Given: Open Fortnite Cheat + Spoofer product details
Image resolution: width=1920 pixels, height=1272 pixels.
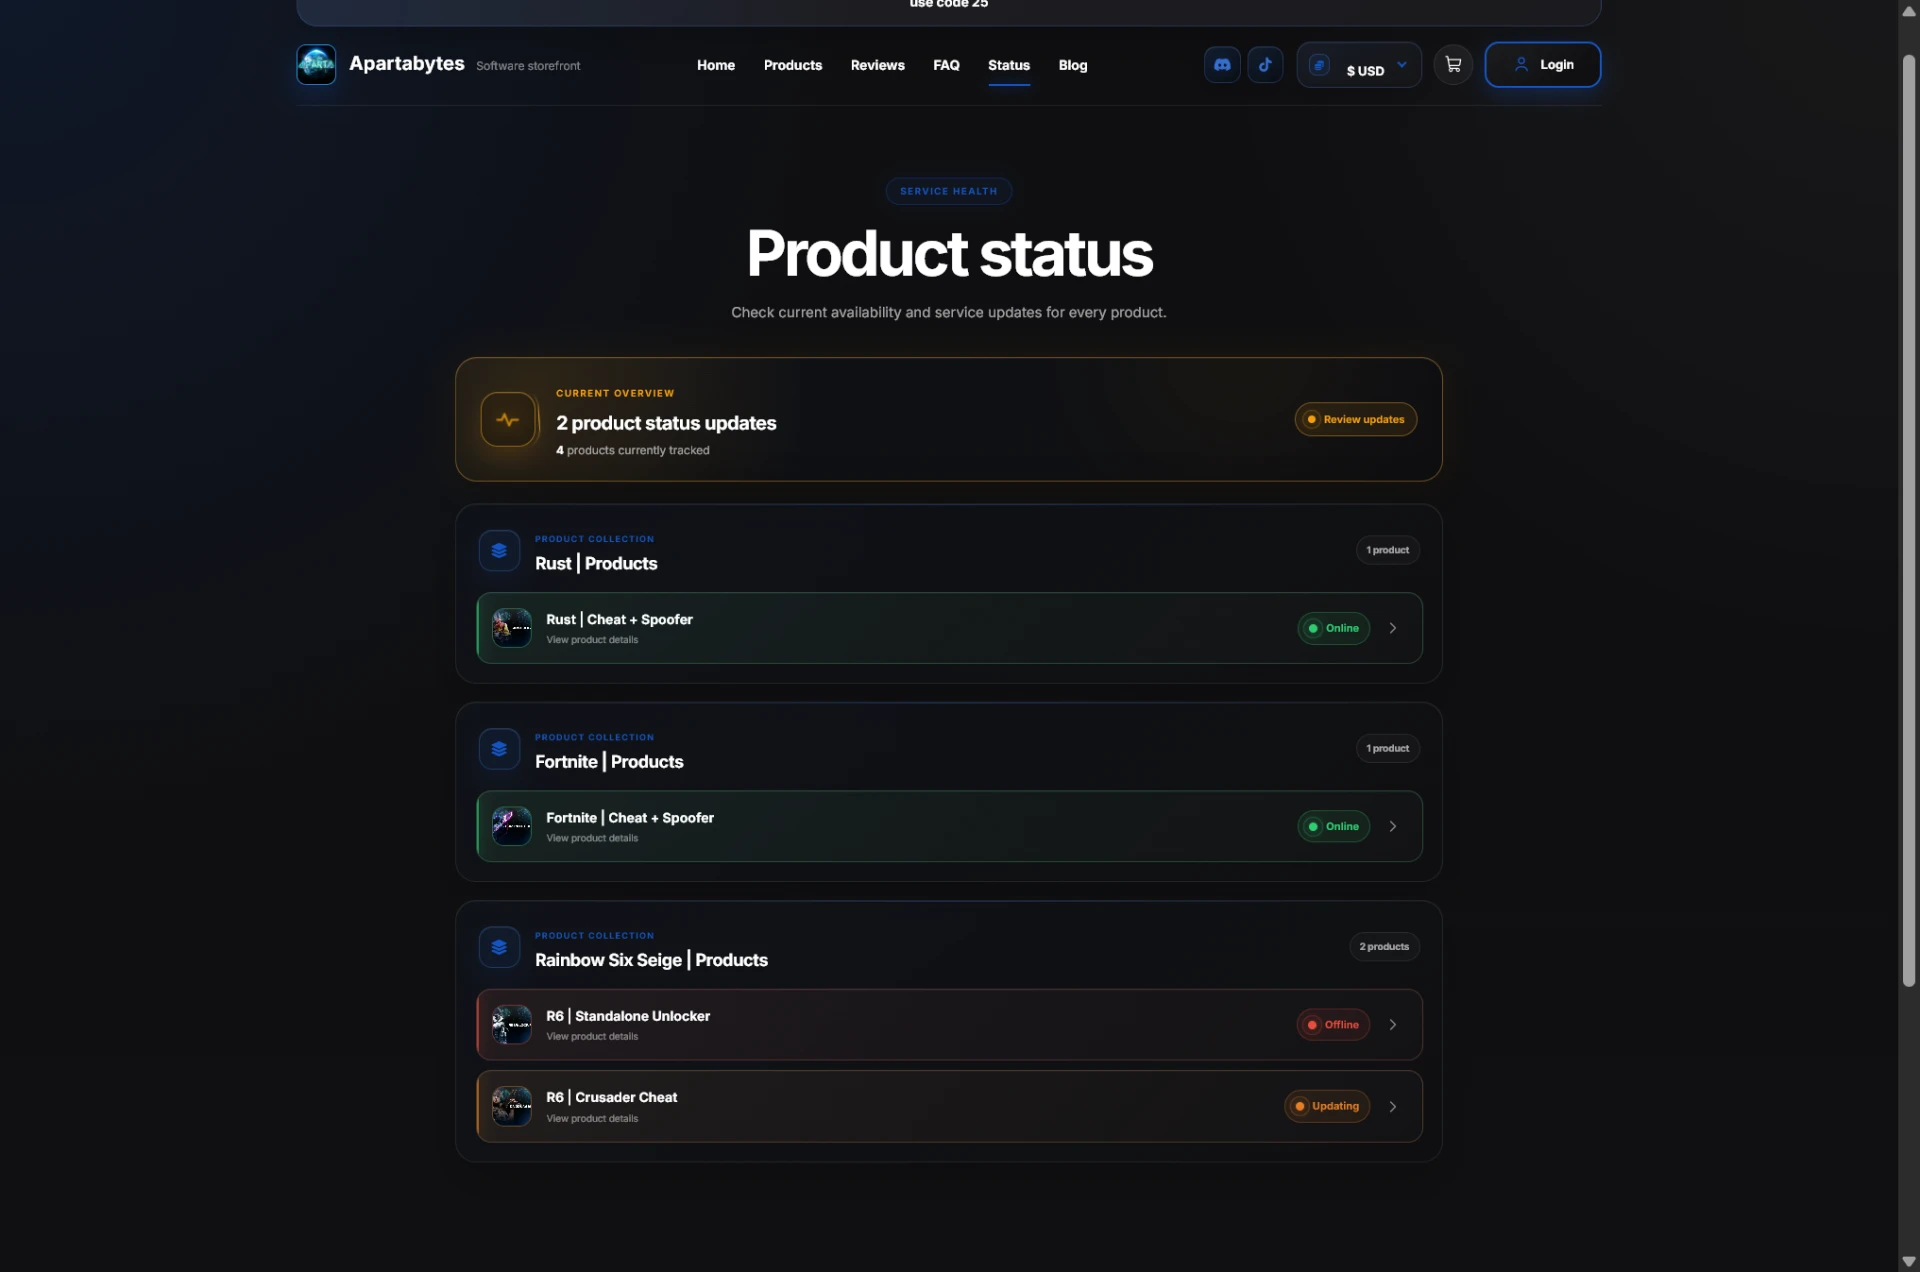Looking at the screenshot, I should (x=949, y=827).
